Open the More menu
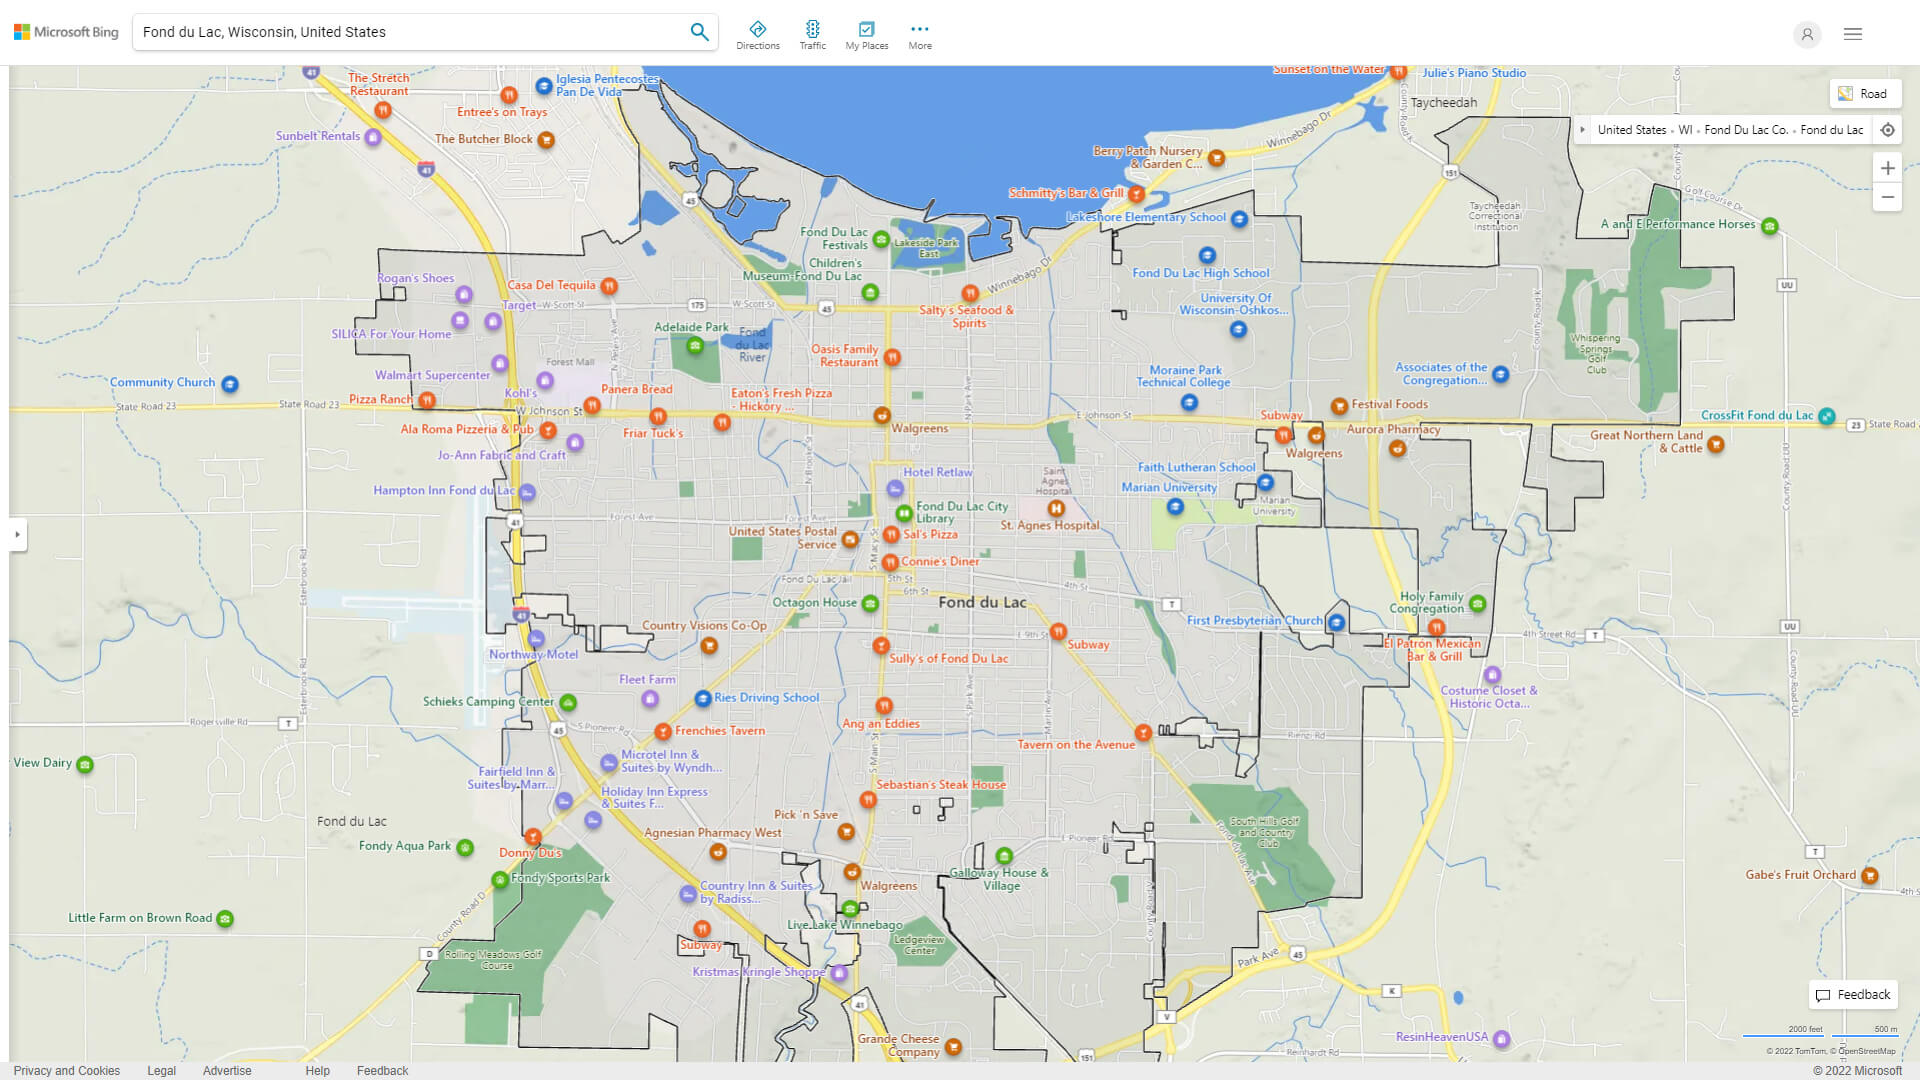 pos(919,33)
